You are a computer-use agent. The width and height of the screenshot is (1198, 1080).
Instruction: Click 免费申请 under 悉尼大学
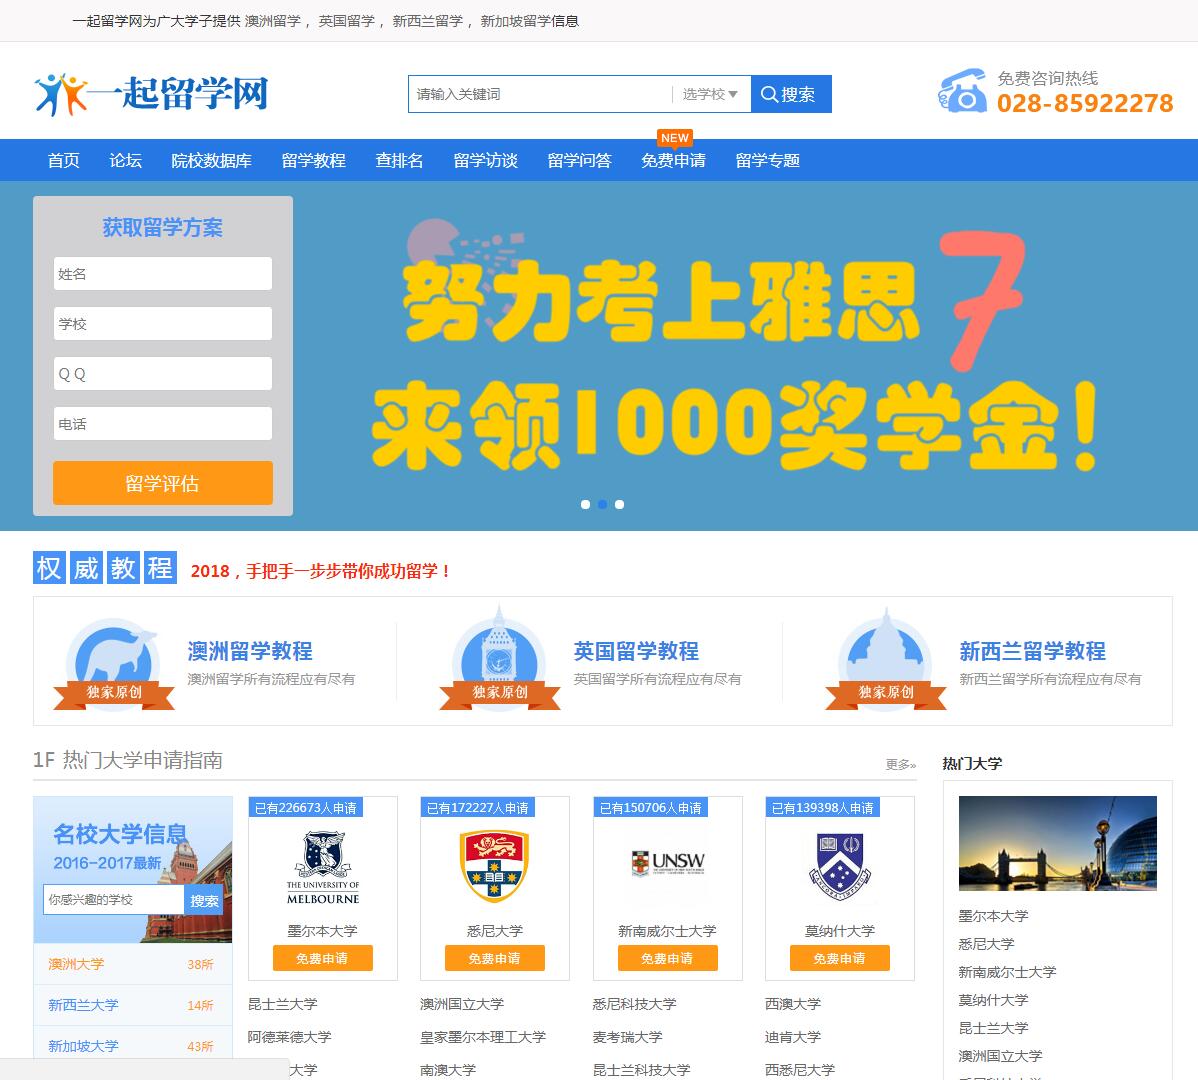pos(494,959)
